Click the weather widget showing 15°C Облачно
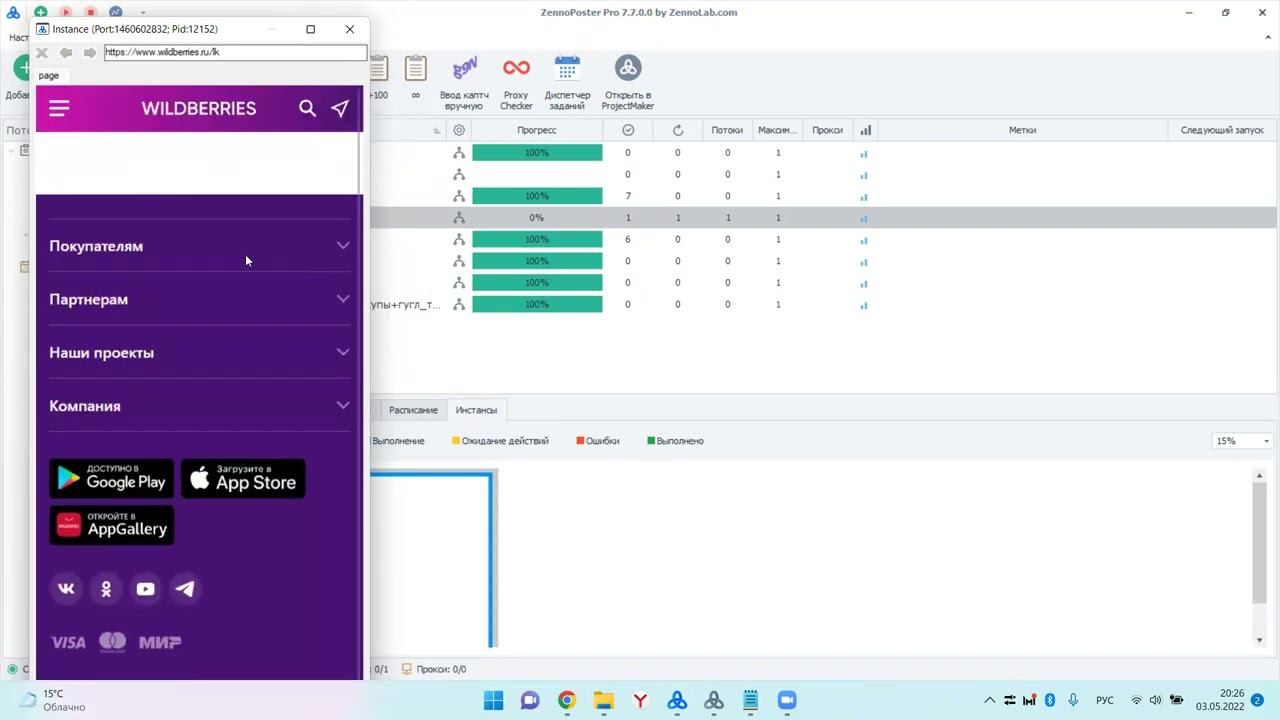Screen dimensions: 1280x720 click(52, 700)
